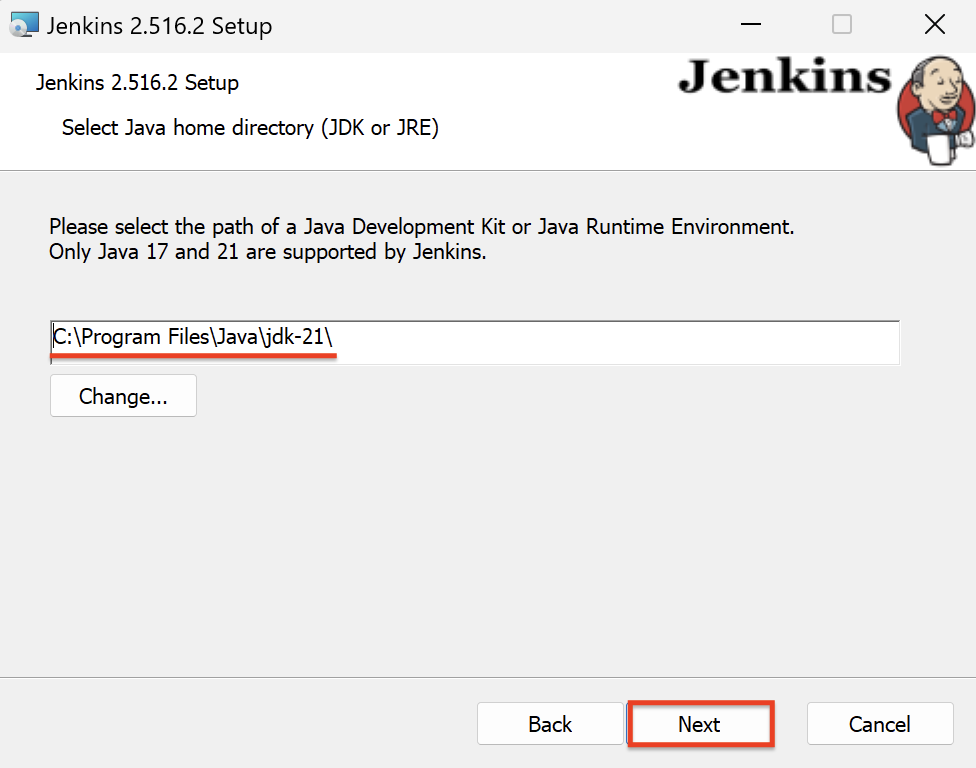
Task: Click the 'Only Java 17 and 21' note
Action: [267, 252]
